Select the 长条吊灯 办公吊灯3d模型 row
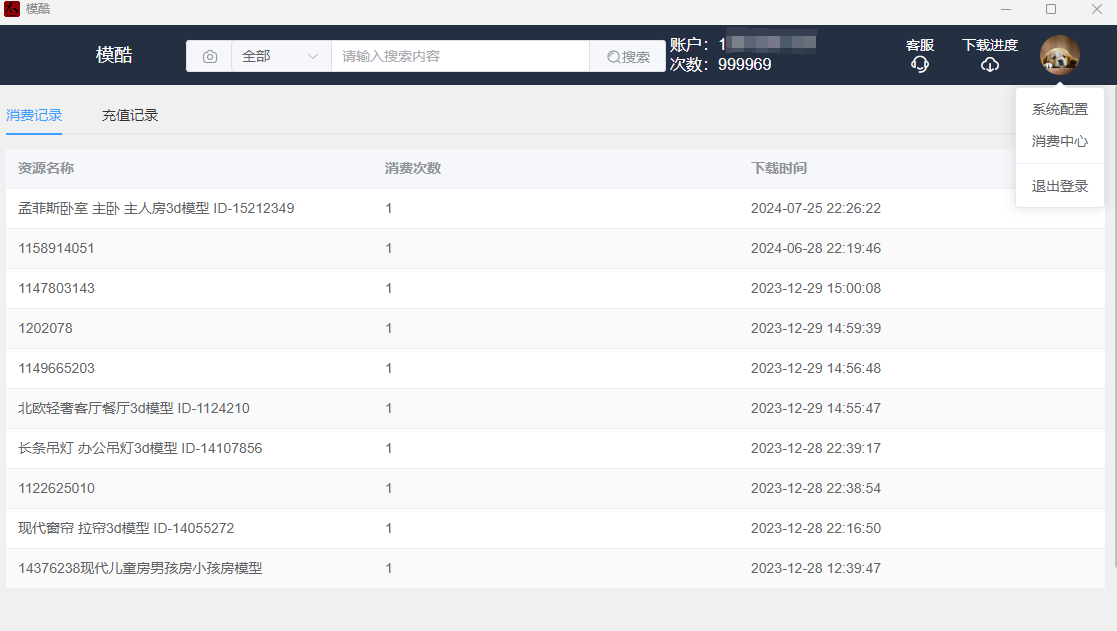The width and height of the screenshot is (1117, 631). point(140,449)
